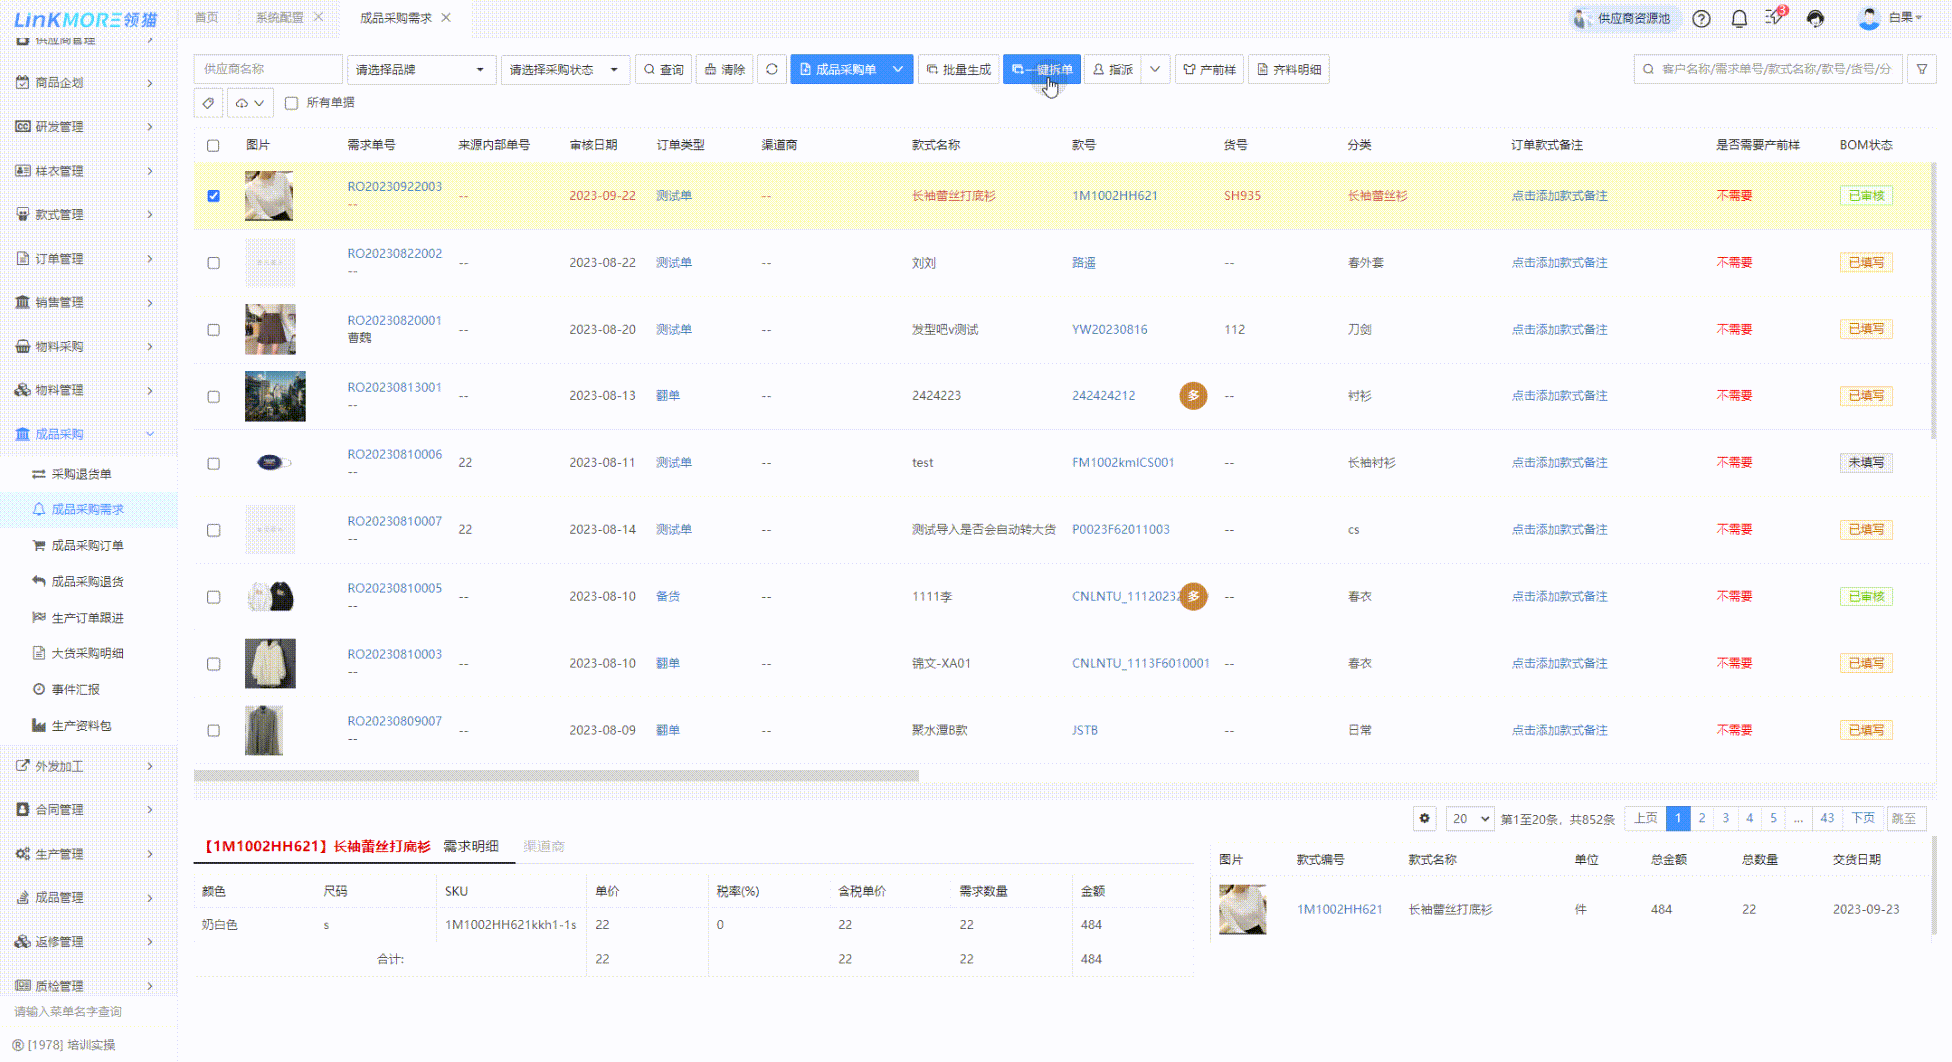Open the notification bell icon
Viewport: 1952px width, 1062px height.
coord(1739,19)
